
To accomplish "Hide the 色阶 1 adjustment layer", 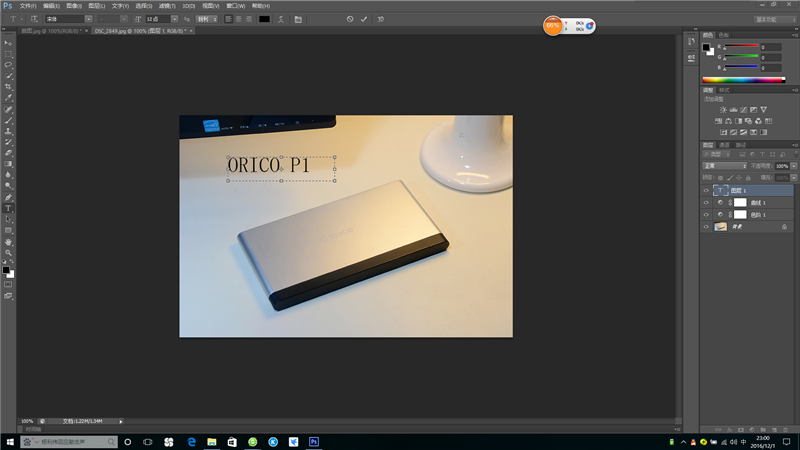I will click(706, 215).
